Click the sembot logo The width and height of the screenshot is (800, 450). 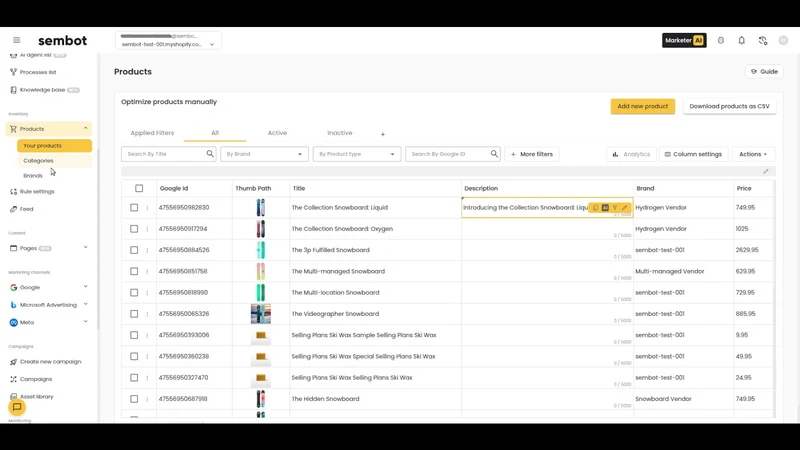pos(62,40)
